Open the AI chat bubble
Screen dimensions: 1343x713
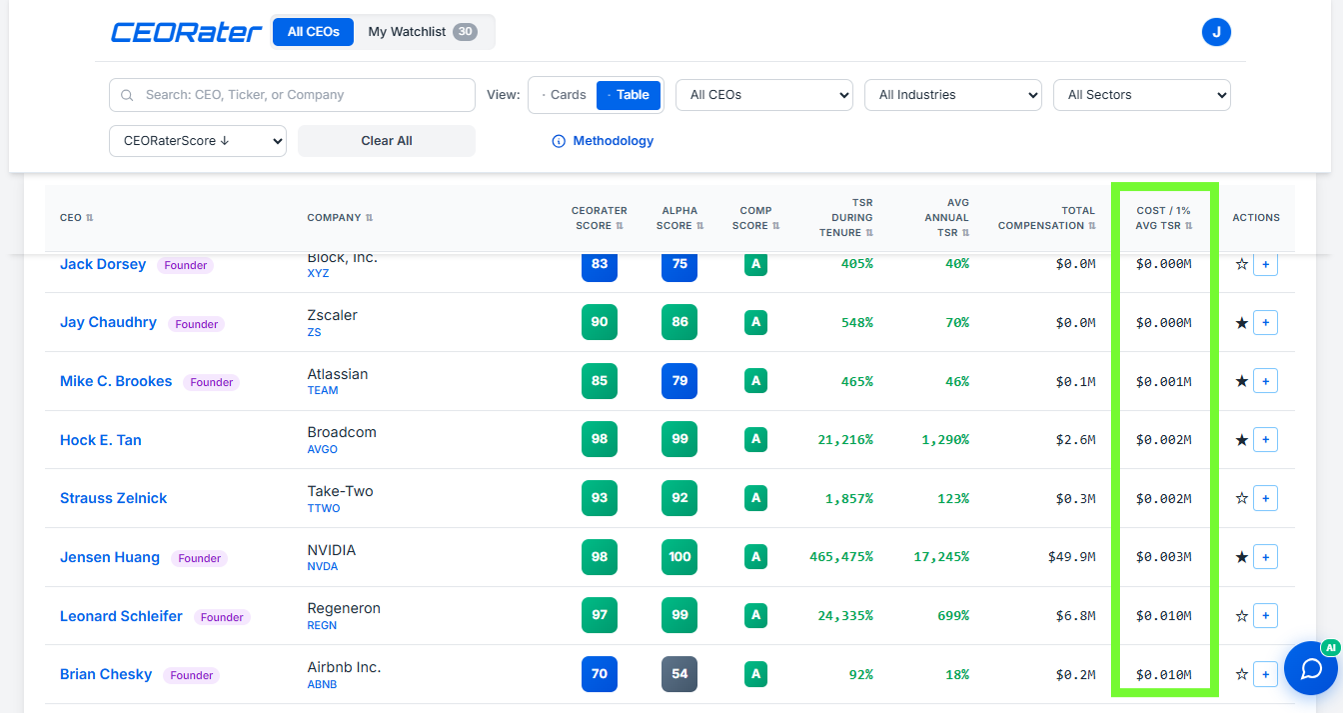coord(1311,668)
